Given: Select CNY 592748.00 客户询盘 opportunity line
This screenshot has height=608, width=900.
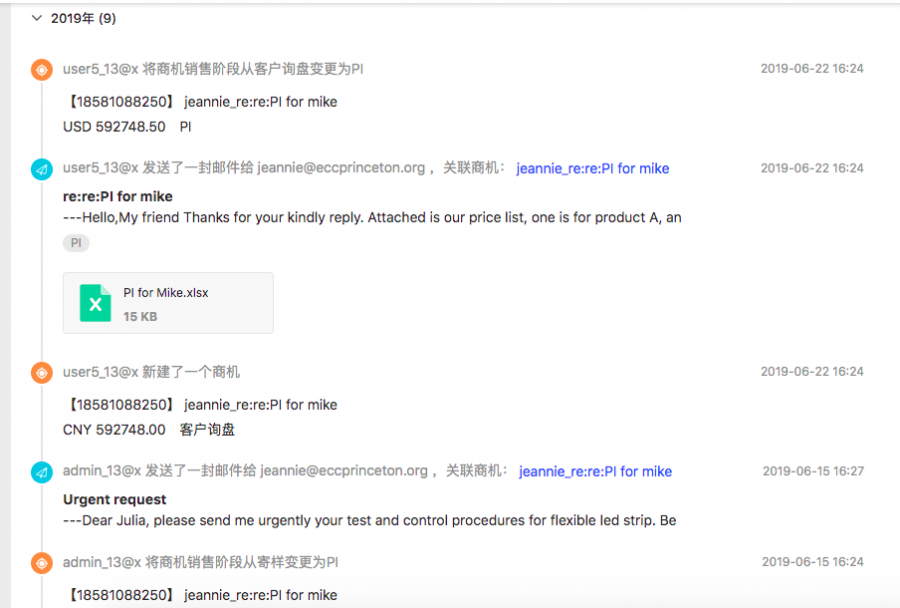Looking at the screenshot, I should coord(149,430).
